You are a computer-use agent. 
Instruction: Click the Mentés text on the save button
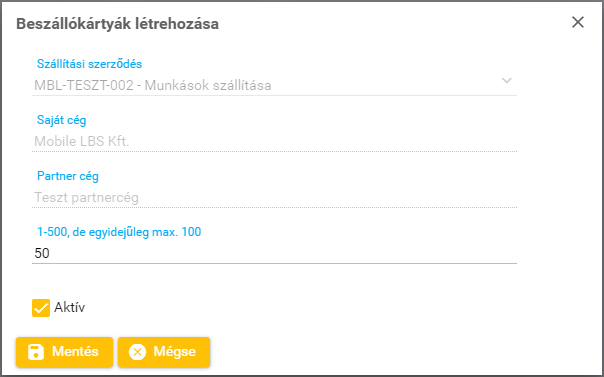point(75,352)
